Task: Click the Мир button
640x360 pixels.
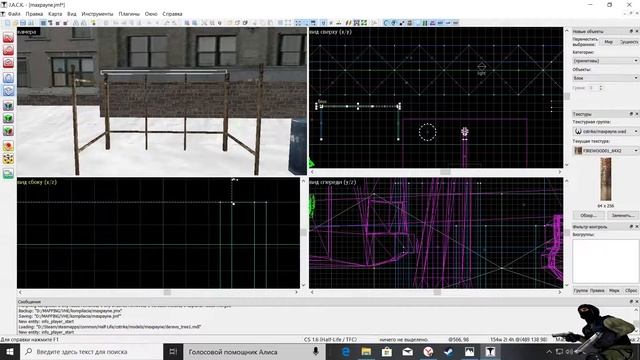Action: tap(609, 42)
